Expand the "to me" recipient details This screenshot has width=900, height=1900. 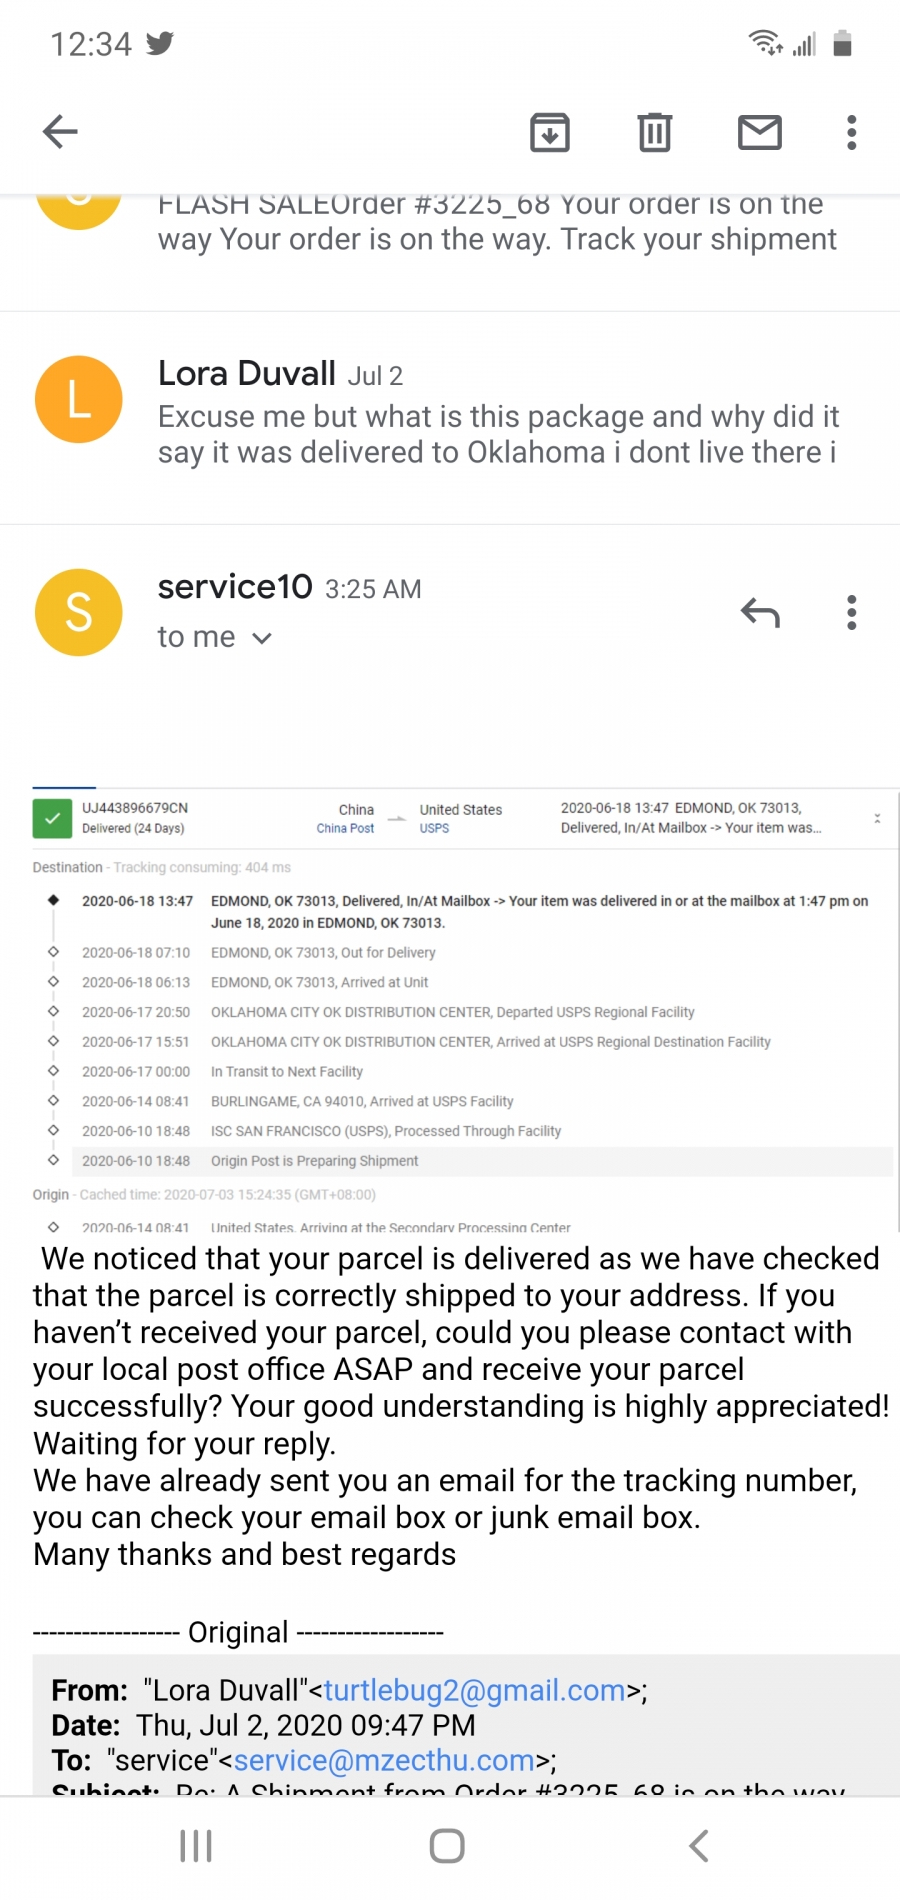[215, 637]
